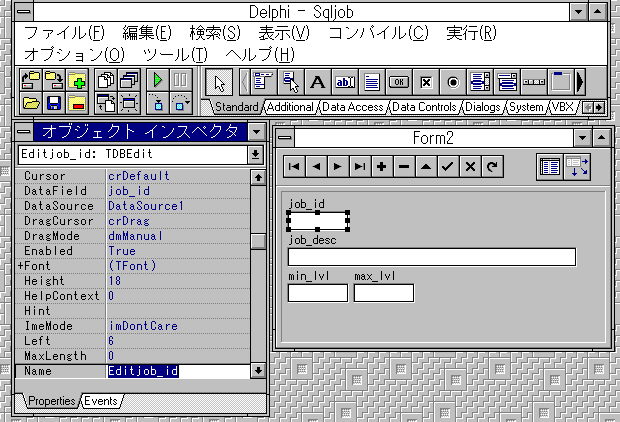The height and width of the screenshot is (422, 620).
Task: Open the ヘルプ(H) menu
Action: tap(260, 55)
